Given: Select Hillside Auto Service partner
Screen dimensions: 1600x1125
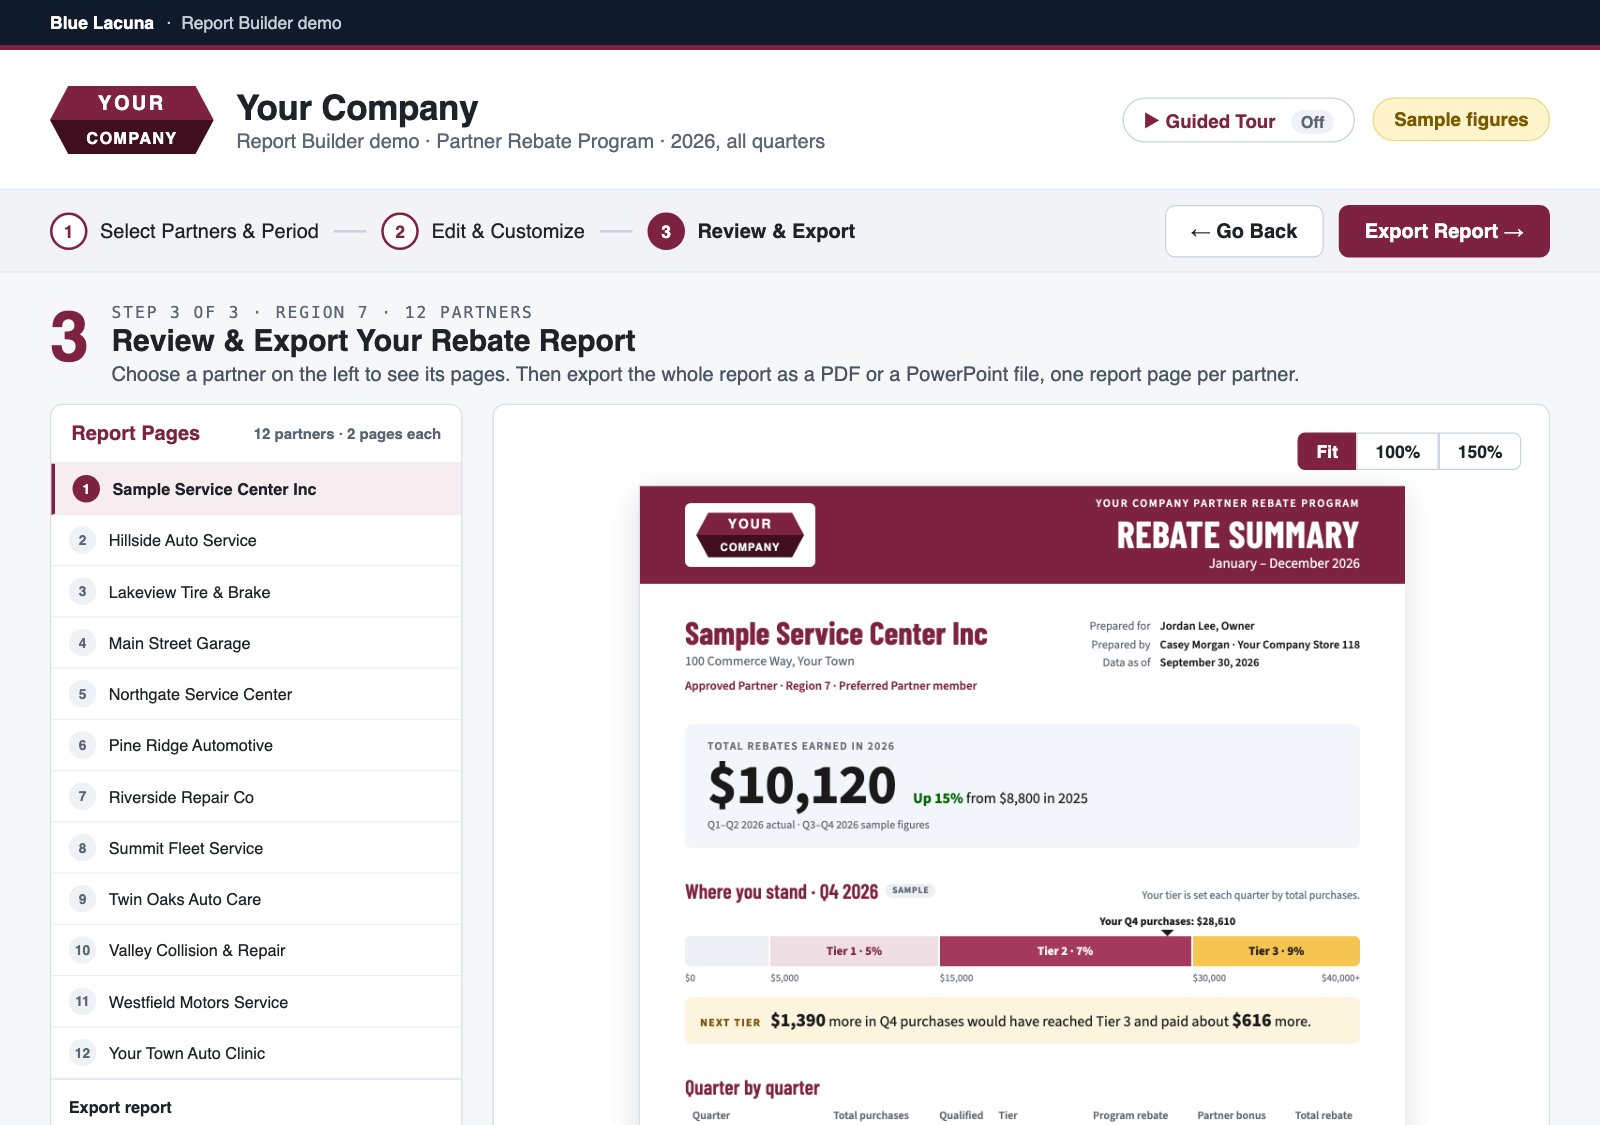Looking at the screenshot, I should click(x=257, y=540).
